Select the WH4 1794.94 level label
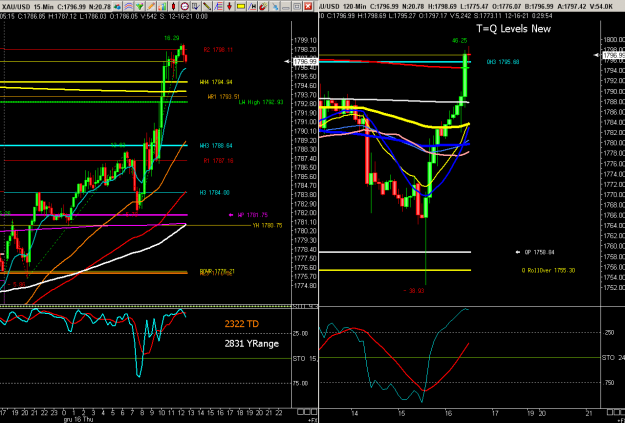The image size is (625, 423). click(216, 82)
